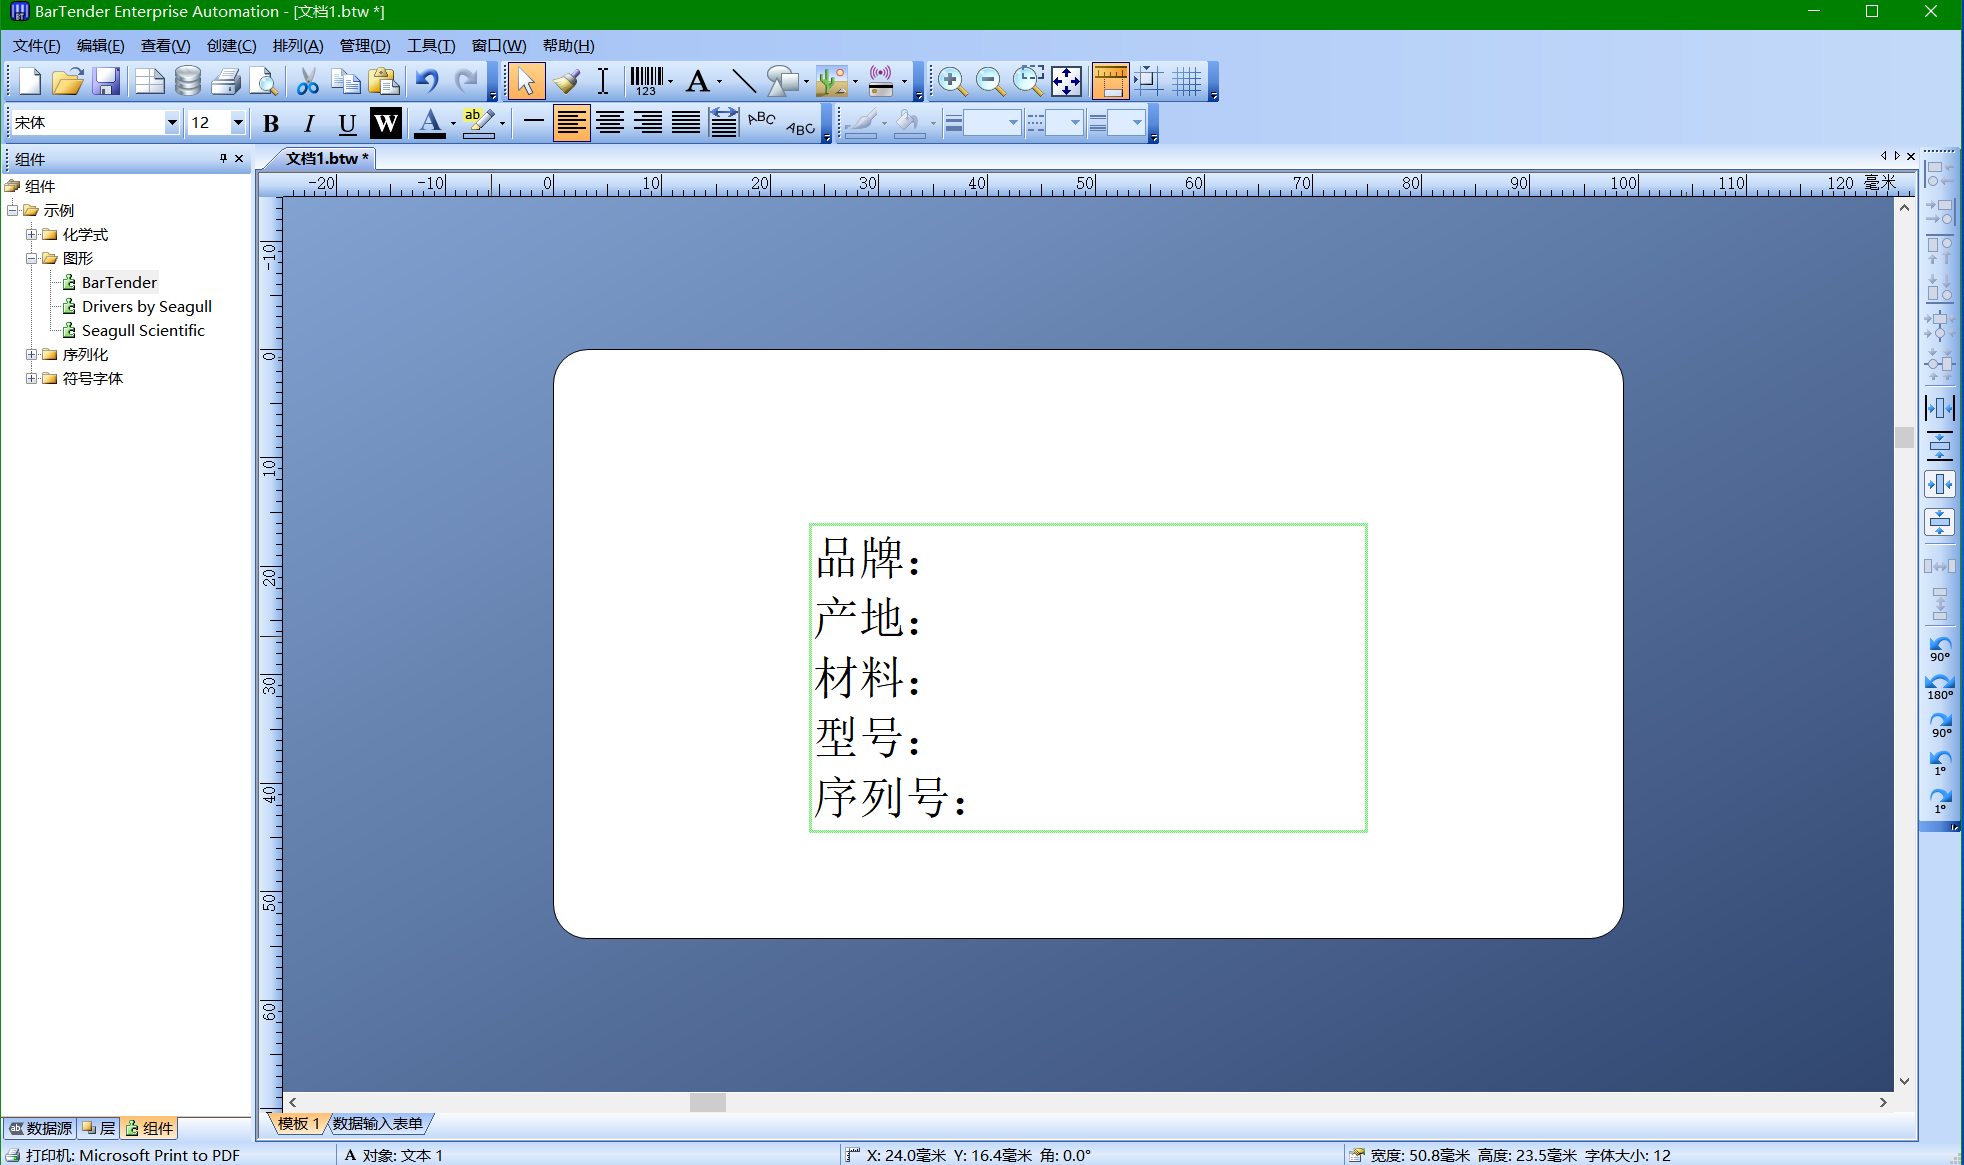Select Drivers by Seagull in components tree

(146, 306)
